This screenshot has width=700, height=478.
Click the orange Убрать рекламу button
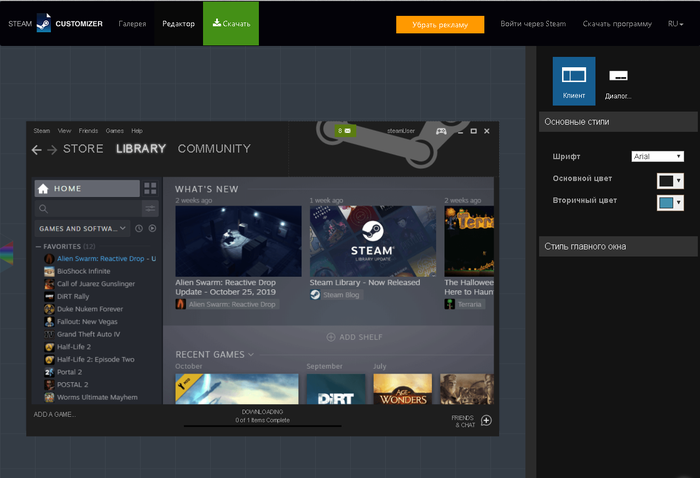pos(440,25)
